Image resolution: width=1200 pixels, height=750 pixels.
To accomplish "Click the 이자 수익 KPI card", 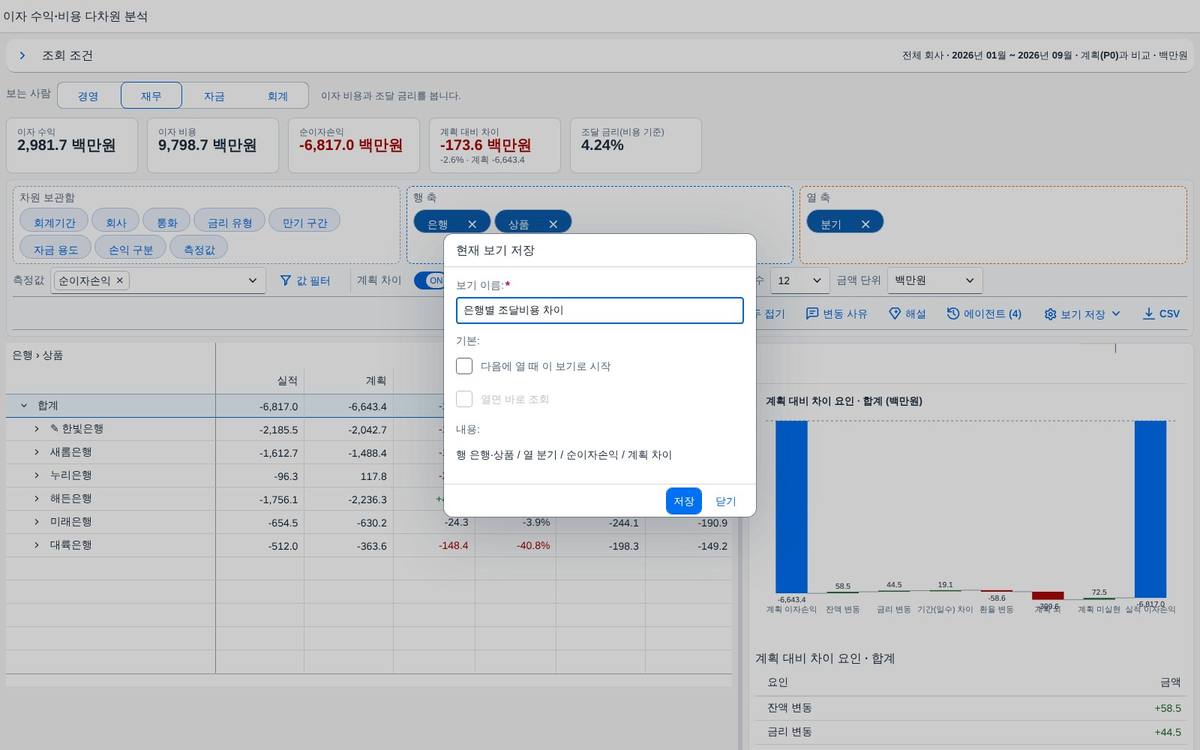I will coord(73,144).
